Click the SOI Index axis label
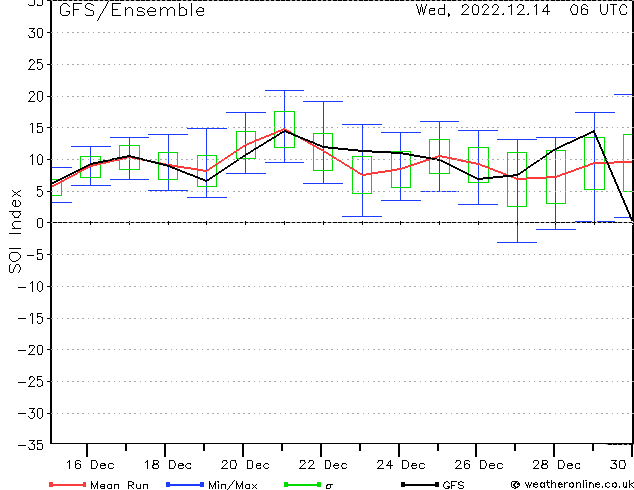Screen dimensions: 634x490 (x=15, y=231)
